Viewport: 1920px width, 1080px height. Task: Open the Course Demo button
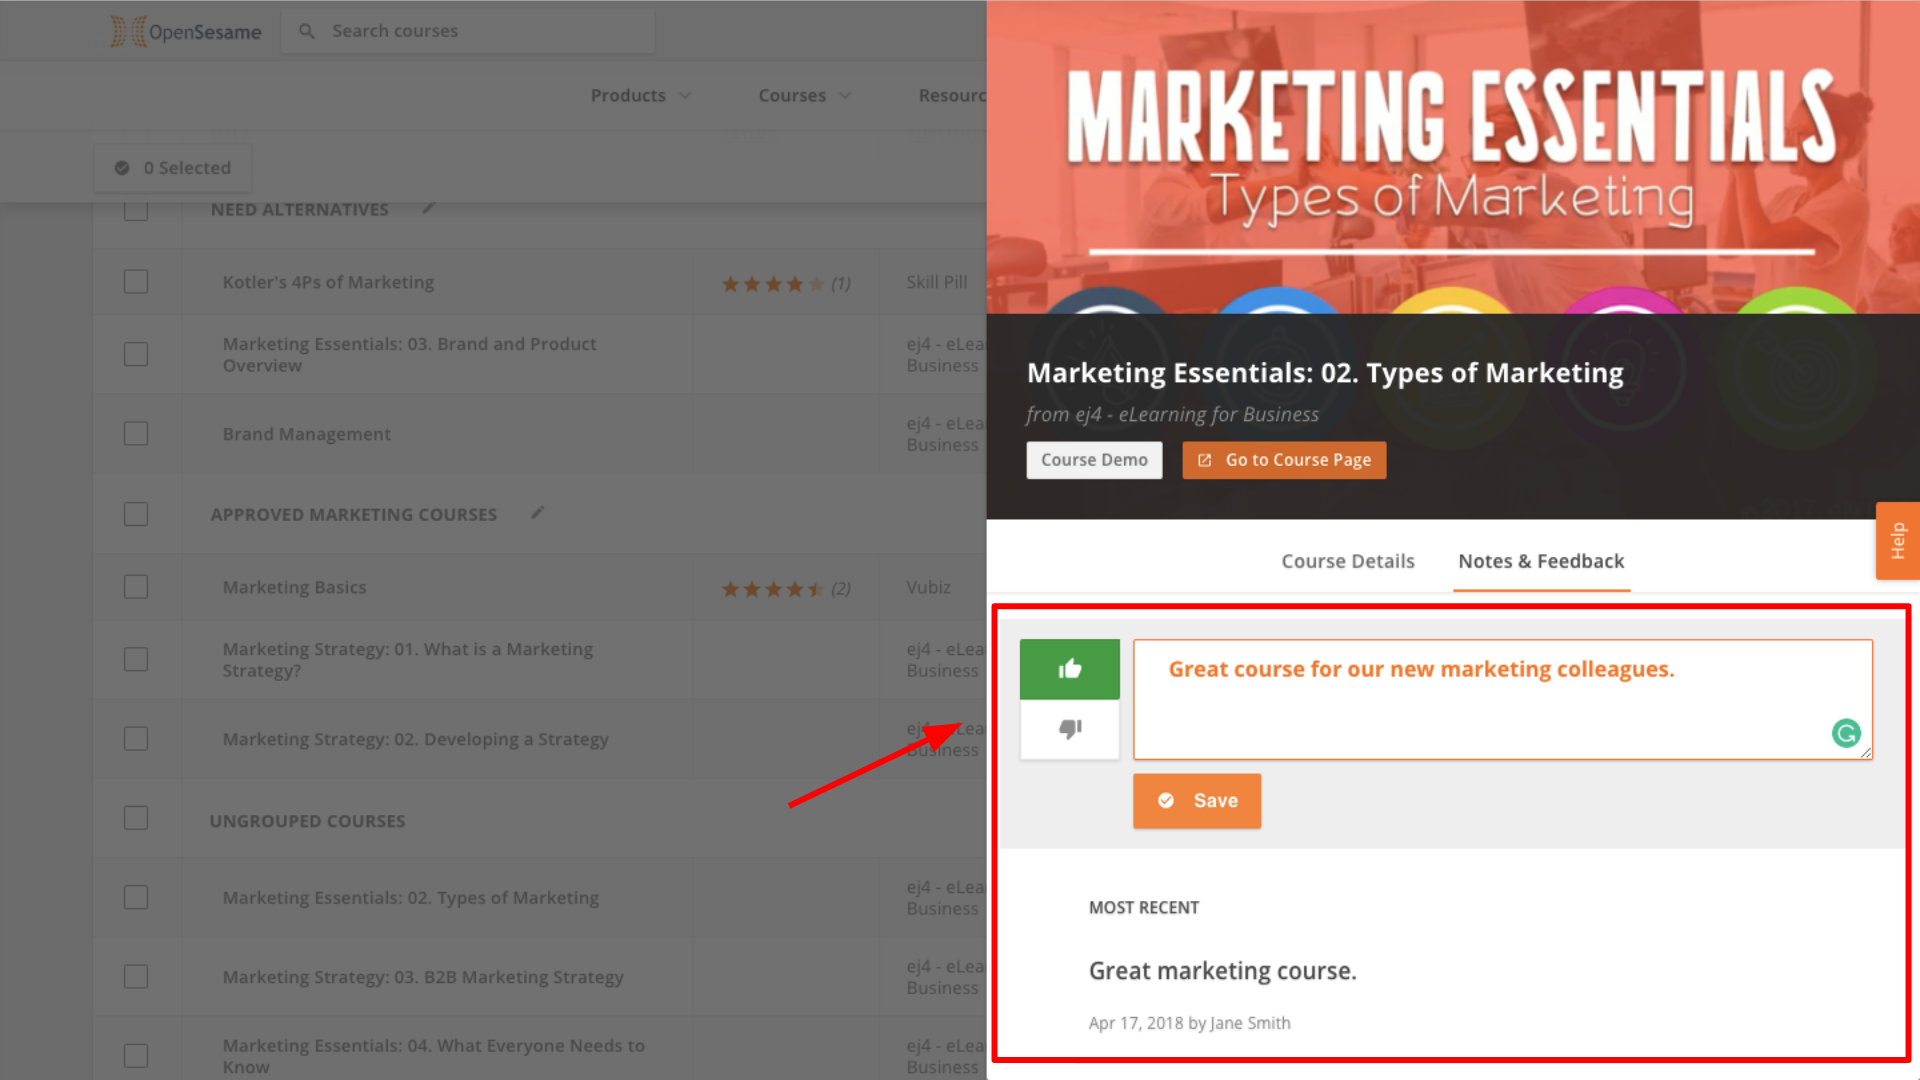[1094, 460]
